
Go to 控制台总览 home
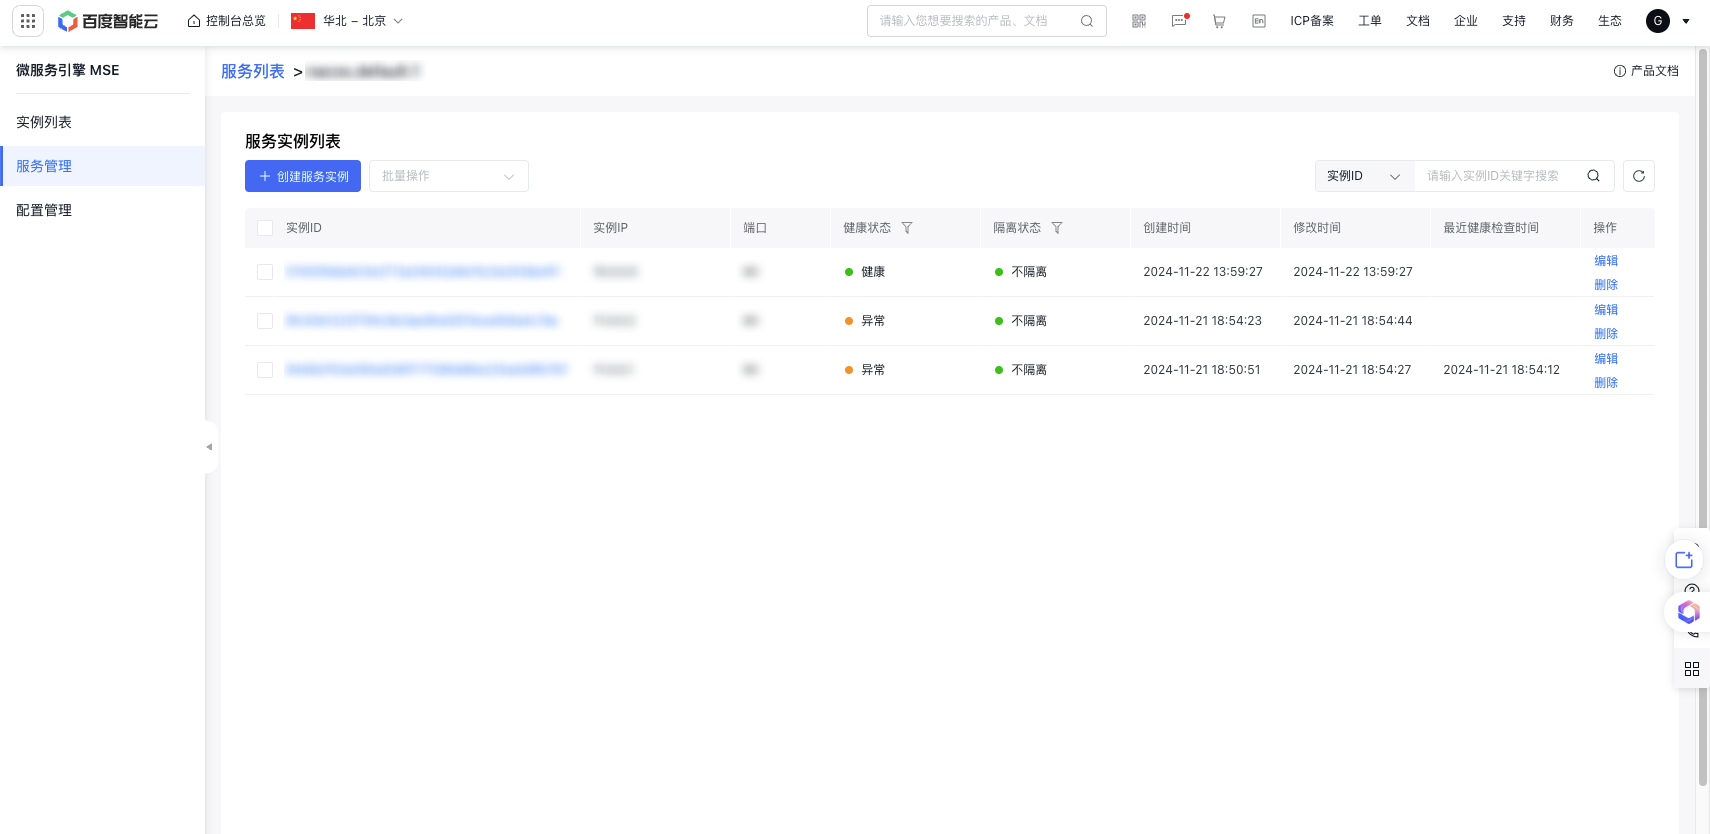(227, 21)
